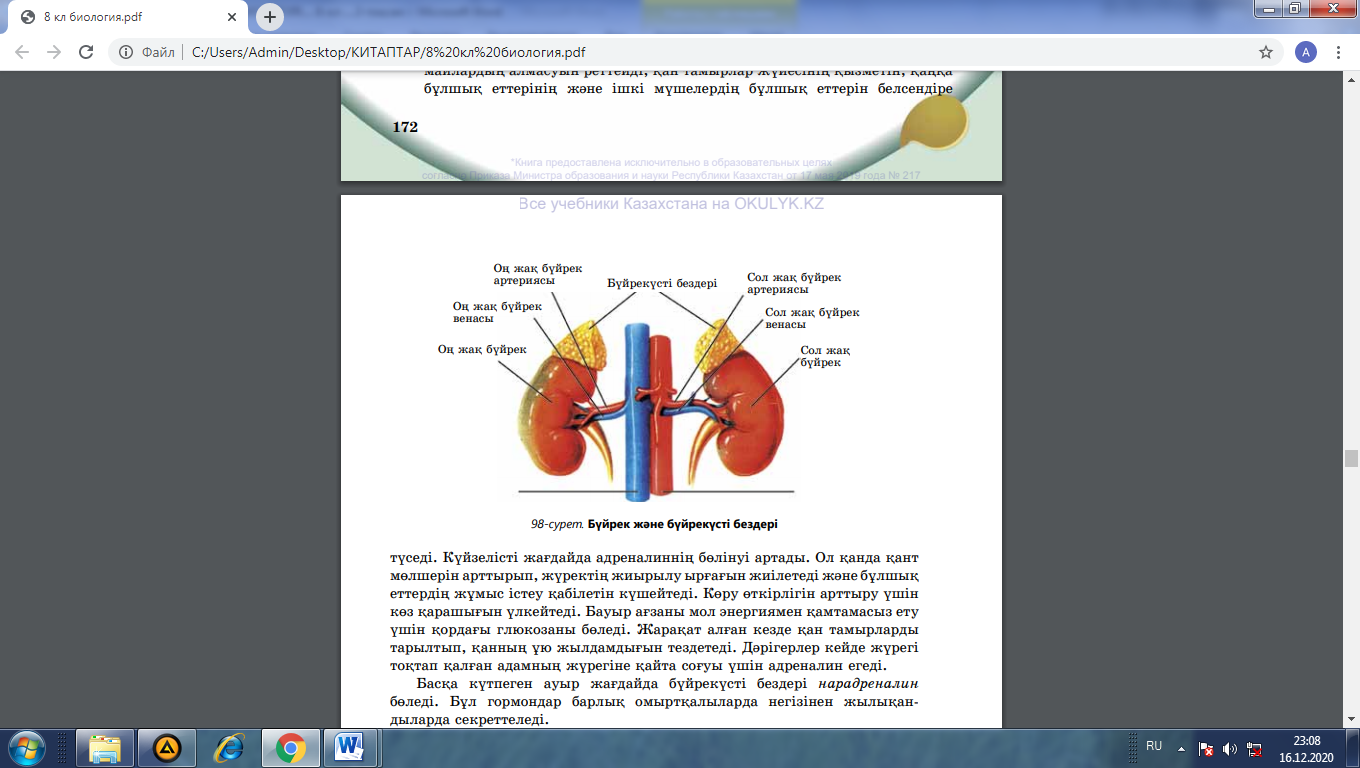Open the network status tray icon

click(x=1254, y=748)
